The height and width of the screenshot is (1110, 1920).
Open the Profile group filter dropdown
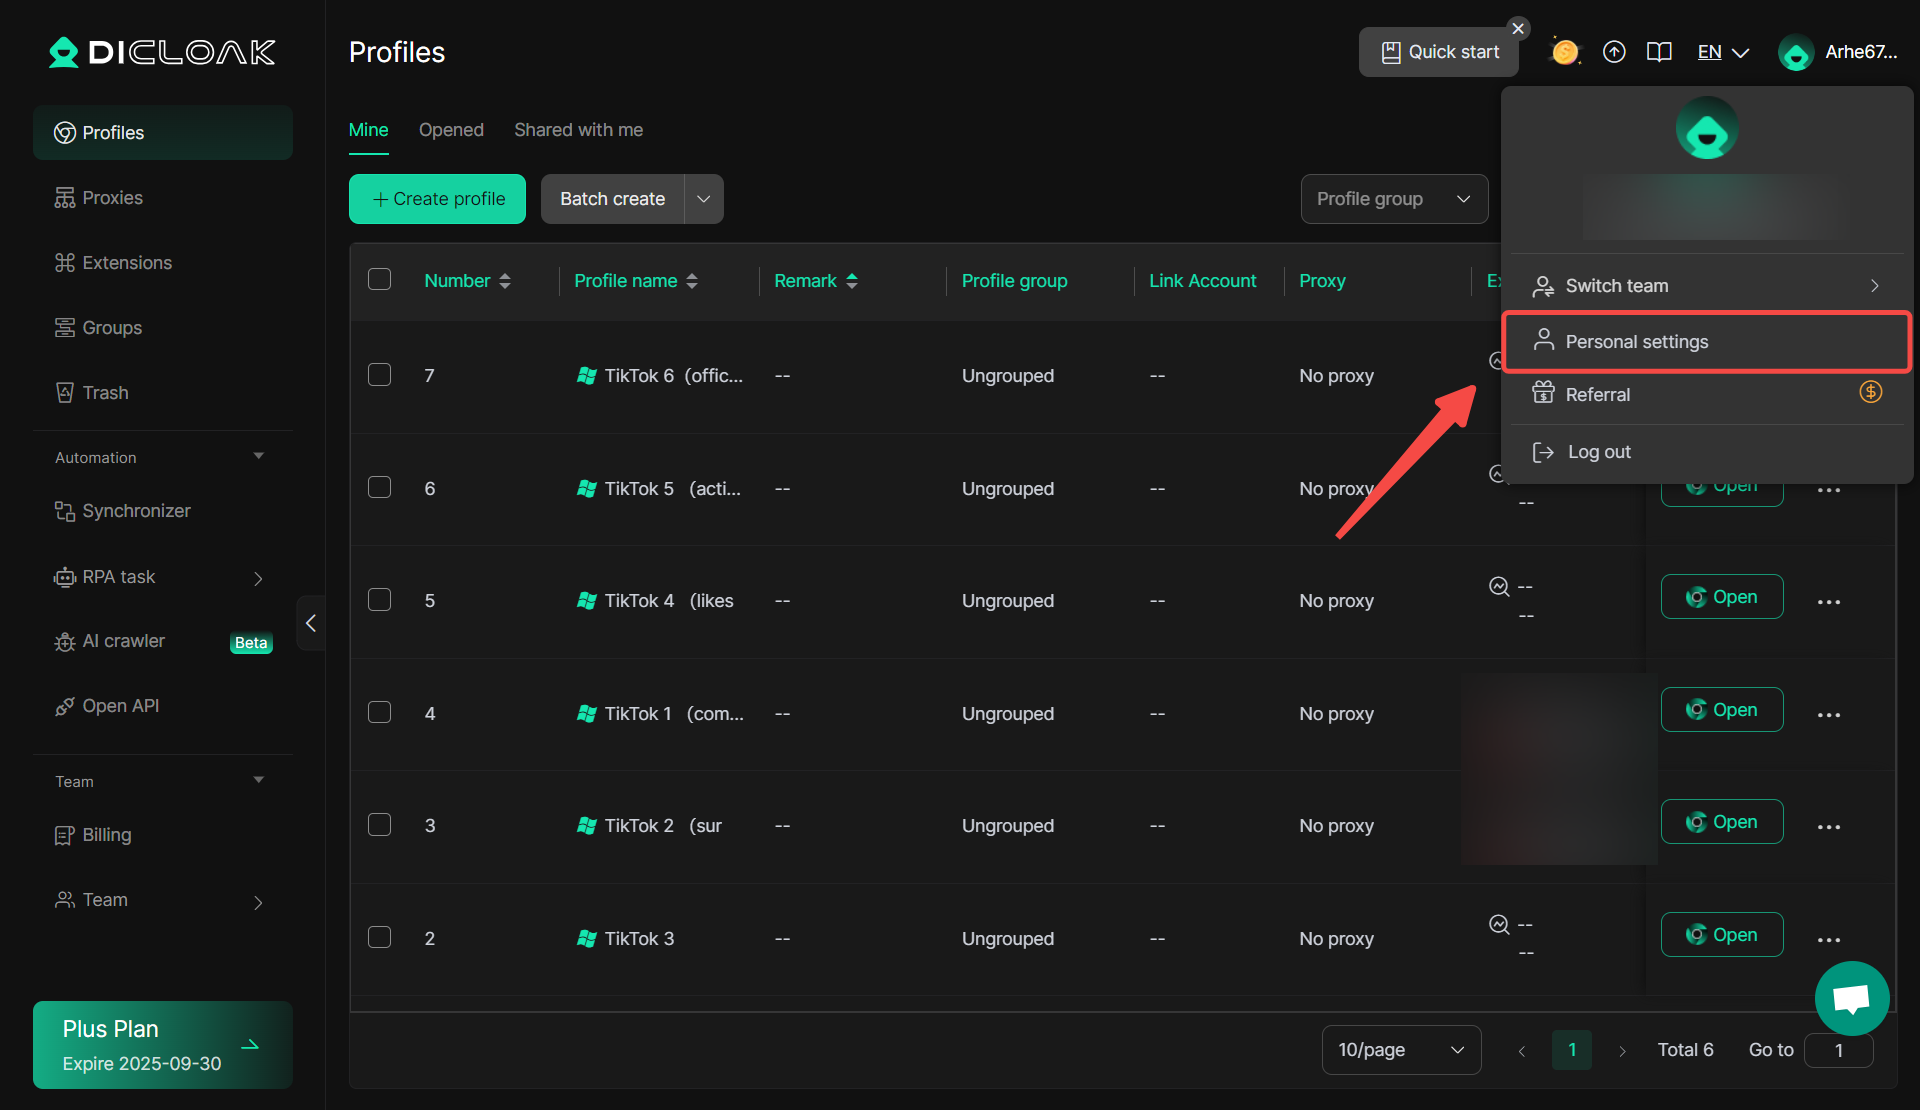click(x=1394, y=199)
